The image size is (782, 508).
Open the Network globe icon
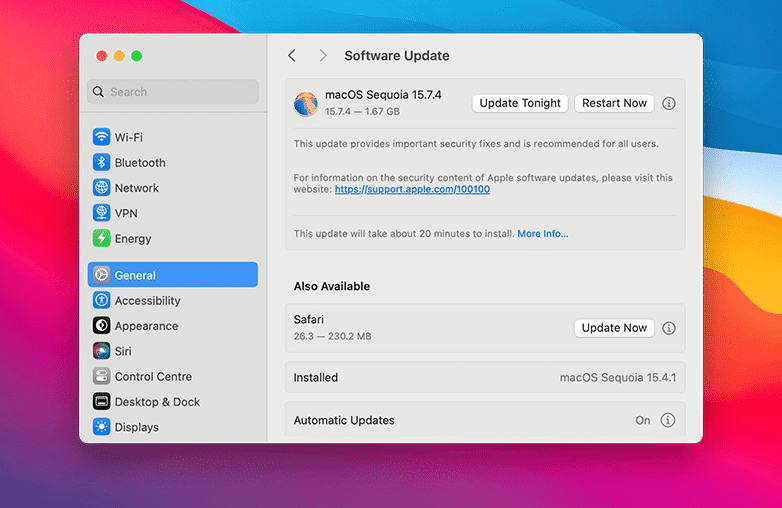(101, 188)
